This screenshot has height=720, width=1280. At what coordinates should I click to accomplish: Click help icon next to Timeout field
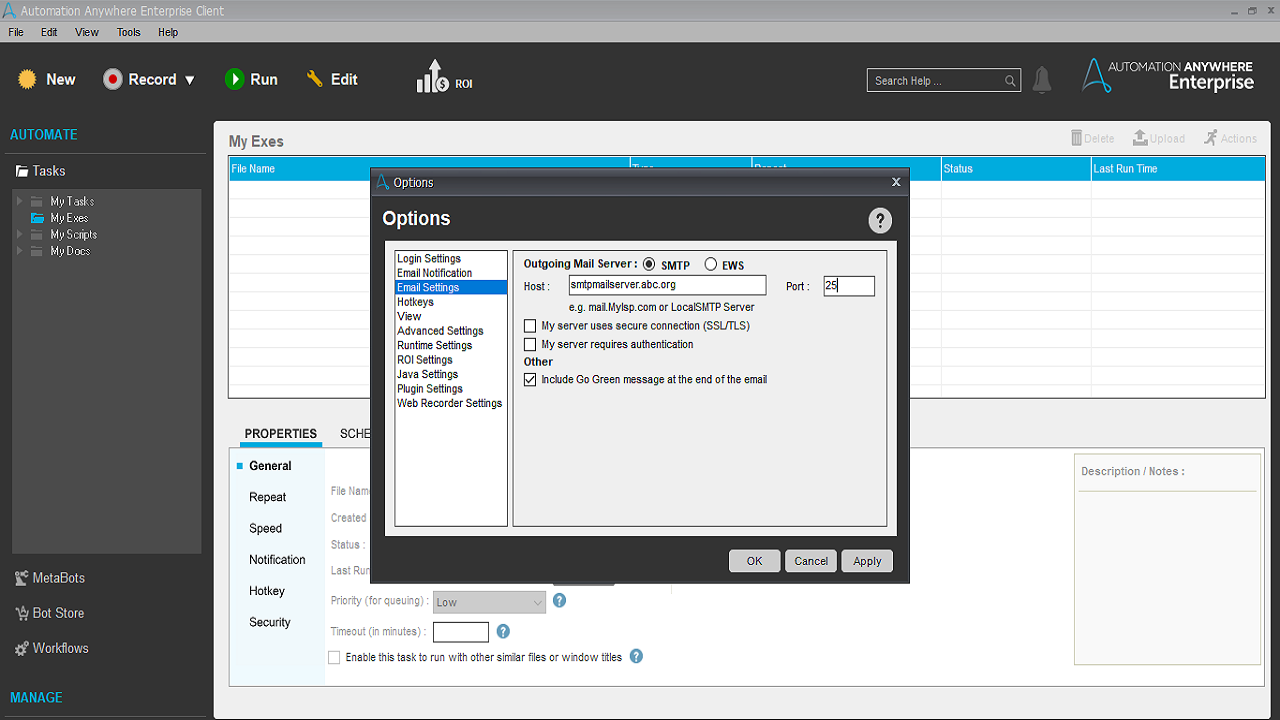tap(503, 631)
